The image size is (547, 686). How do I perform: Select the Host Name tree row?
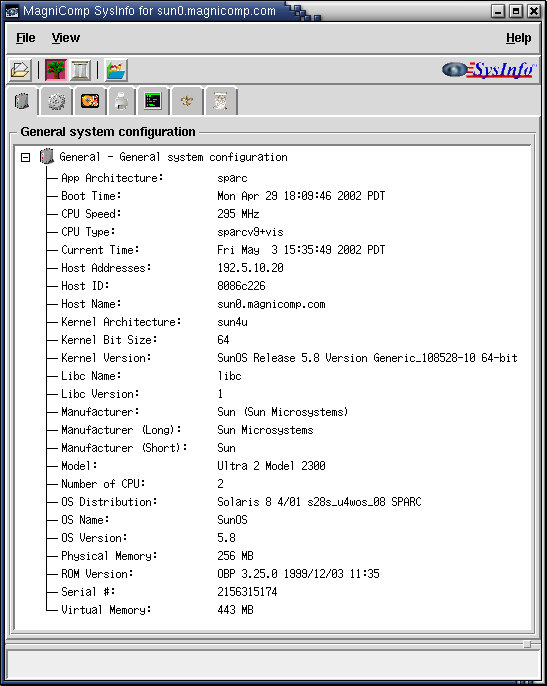pyautogui.click(x=193, y=304)
